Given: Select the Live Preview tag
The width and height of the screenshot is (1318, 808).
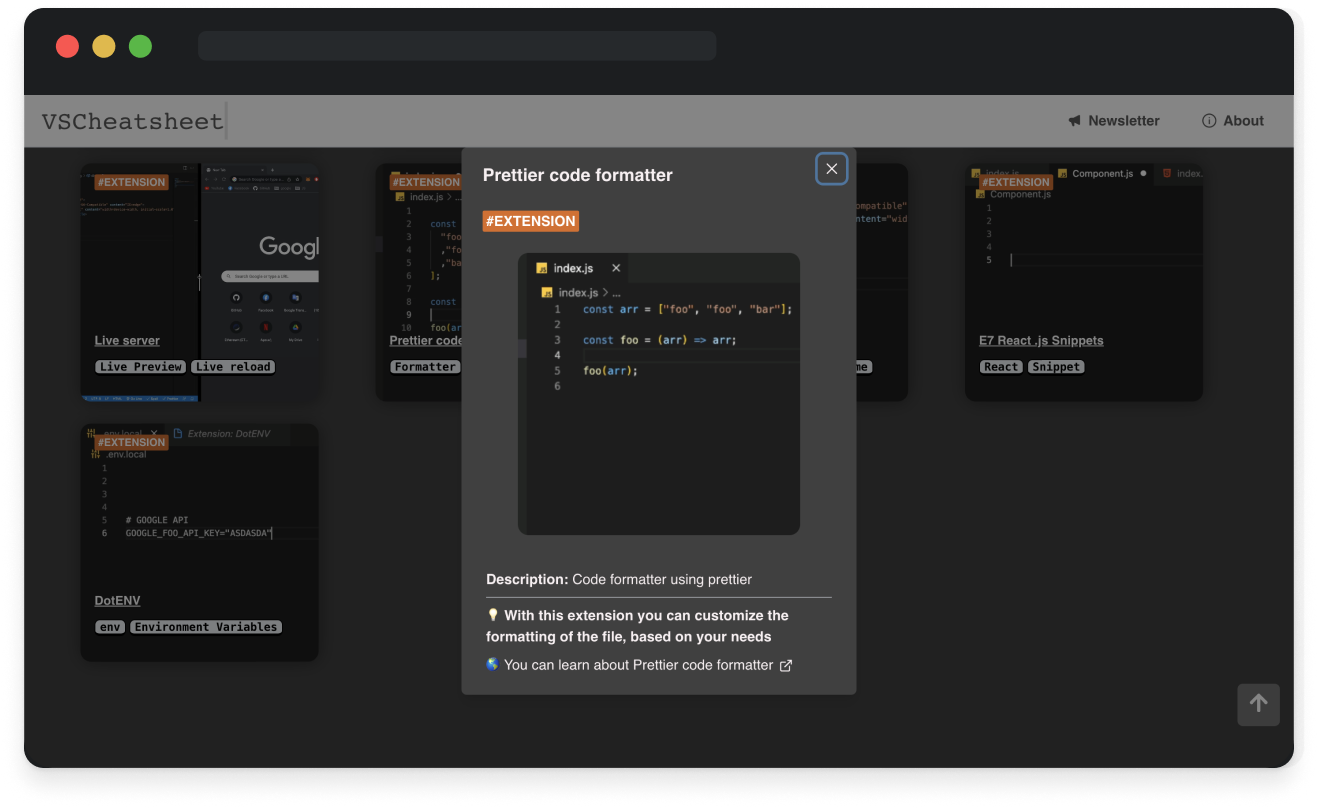Looking at the screenshot, I should [x=141, y=367].
